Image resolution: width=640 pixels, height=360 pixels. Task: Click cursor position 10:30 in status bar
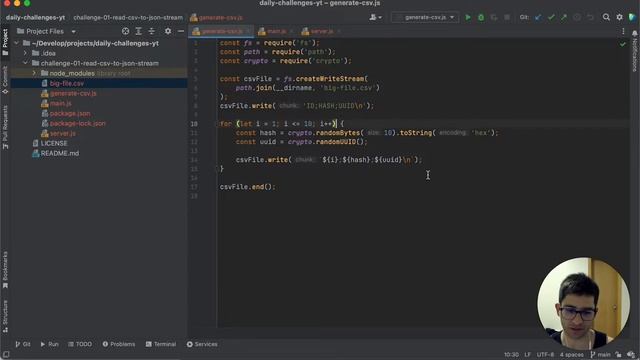coord(511,354)
